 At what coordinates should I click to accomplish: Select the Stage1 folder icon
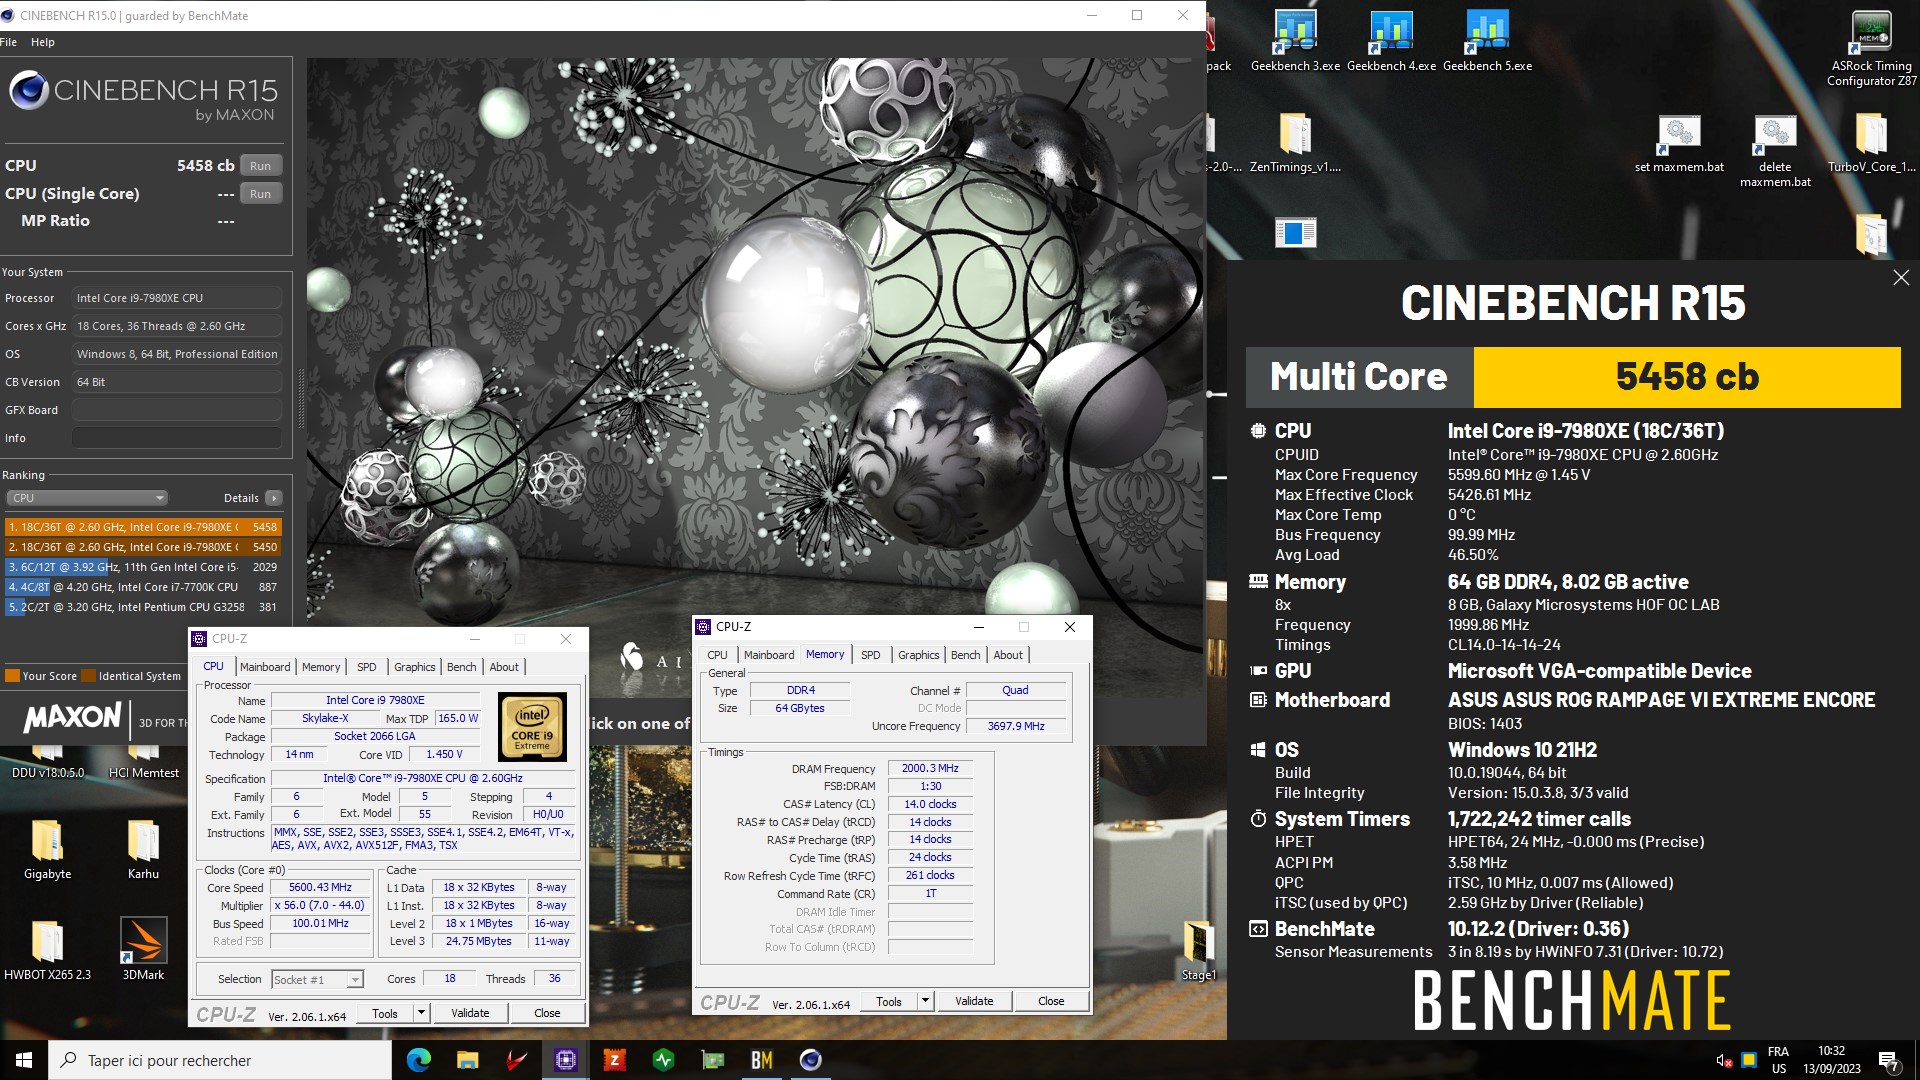click(x=1198, y=950)
